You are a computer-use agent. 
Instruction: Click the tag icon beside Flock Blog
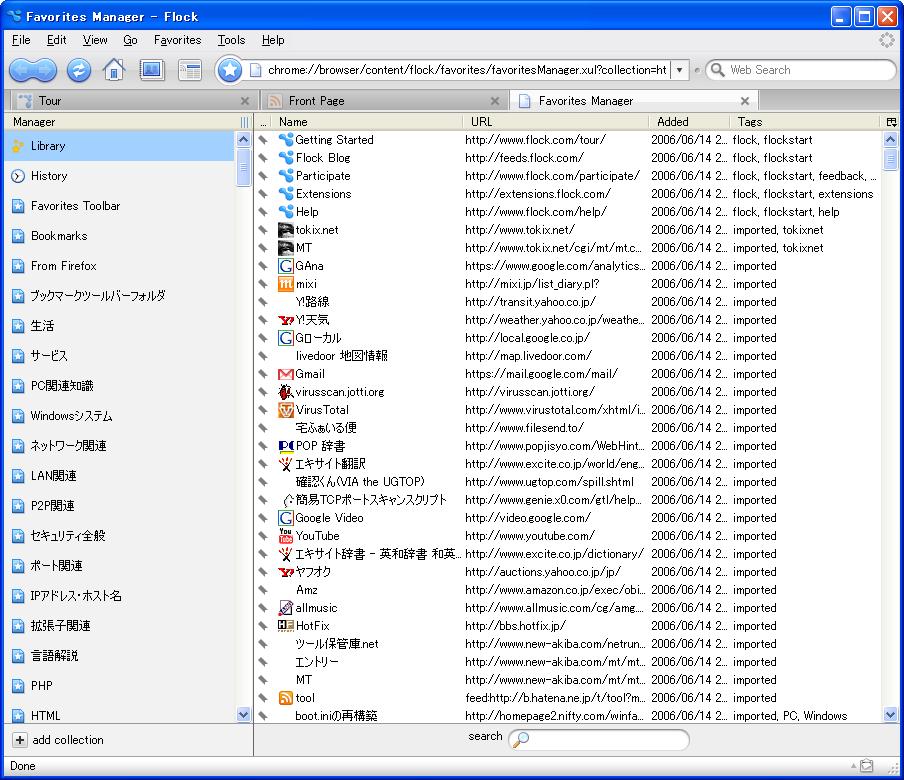[x=263, y=158]
